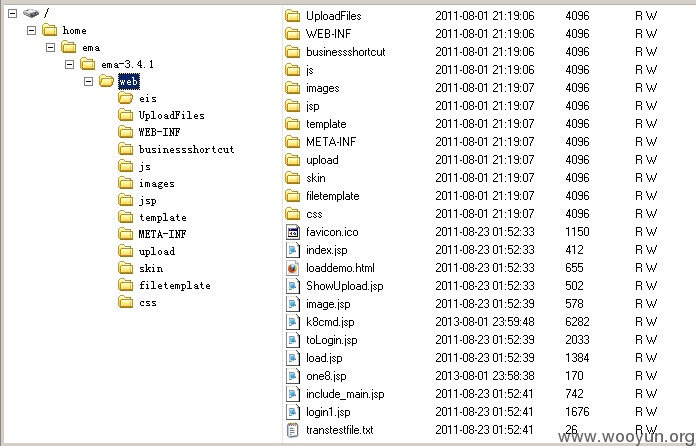Click one8.jsp file icon
696x446 pixels.
point(293,376)
